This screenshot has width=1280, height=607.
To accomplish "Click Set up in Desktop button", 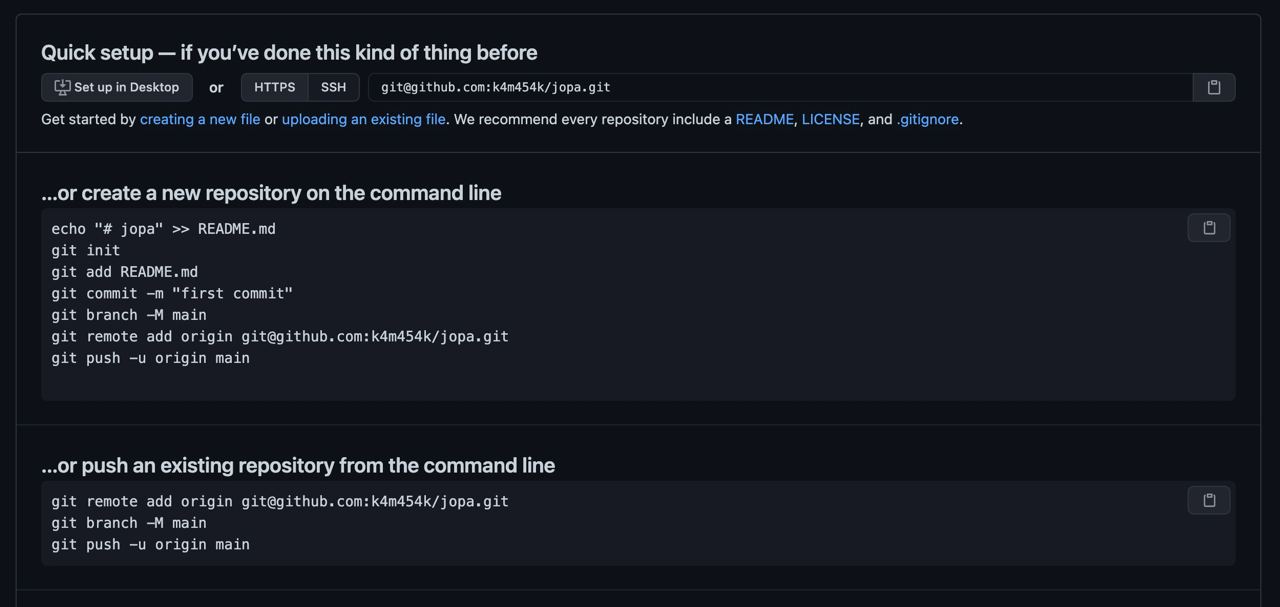I will point(117,87).
